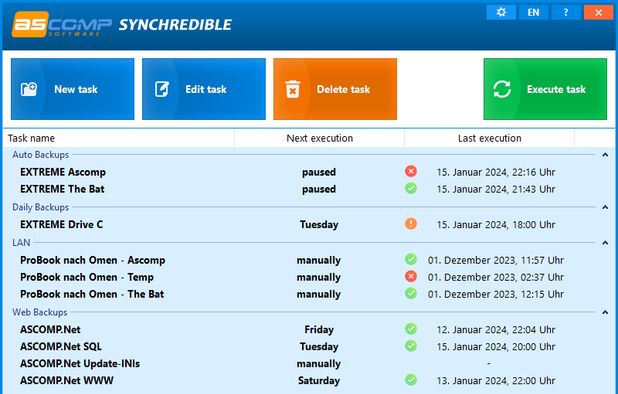Select the ASCOMP.Net WWW task
The height and width of the screenshot is (394, 618).
[67, 381]
